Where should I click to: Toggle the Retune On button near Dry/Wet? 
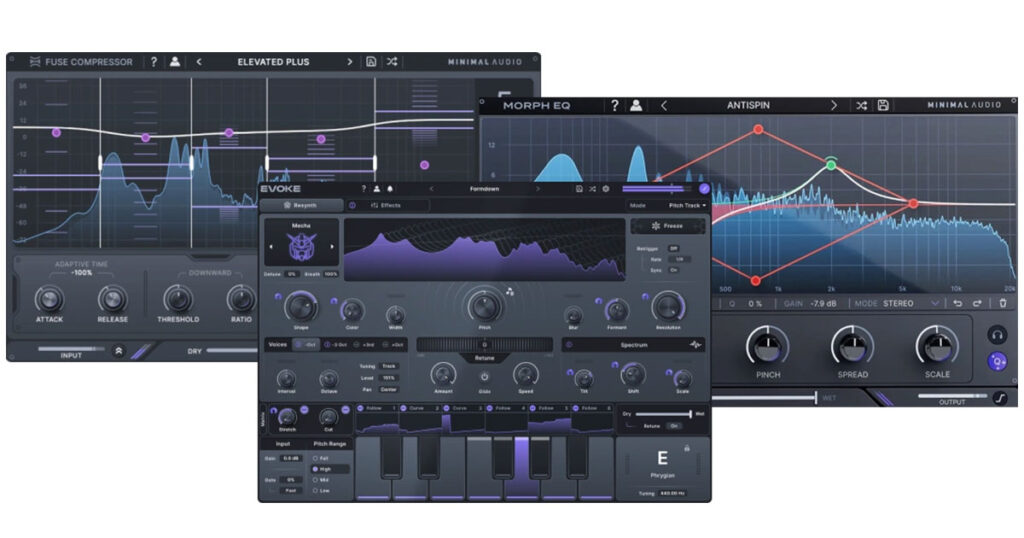[674, 426]
